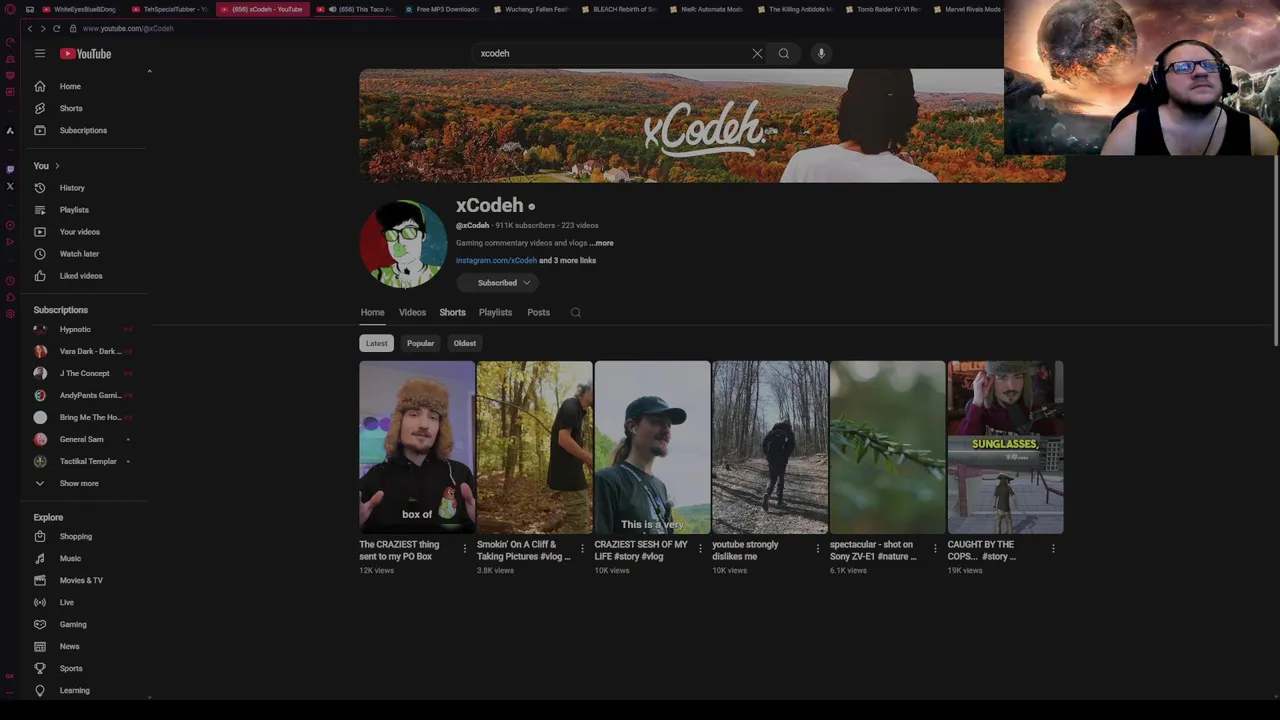Open the instagram.com/xCodeh link

pyautogui.click(x=496, y=260)
